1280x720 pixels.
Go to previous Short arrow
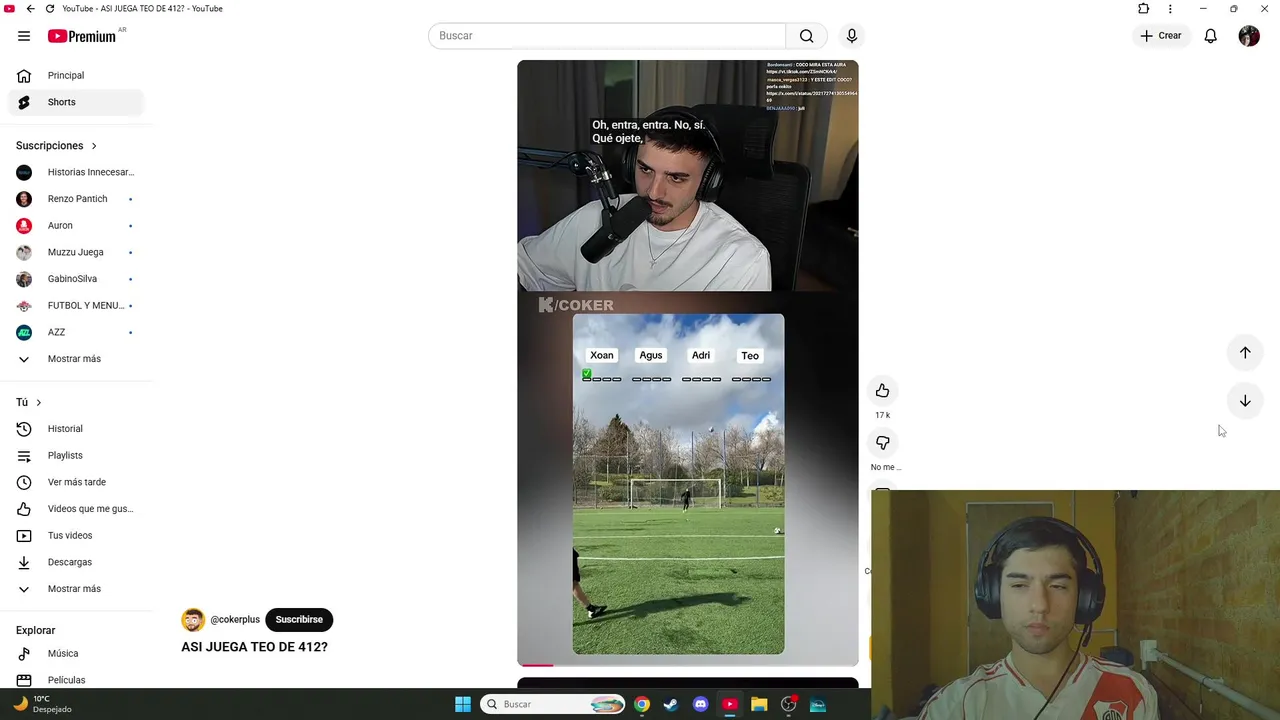1245,352
